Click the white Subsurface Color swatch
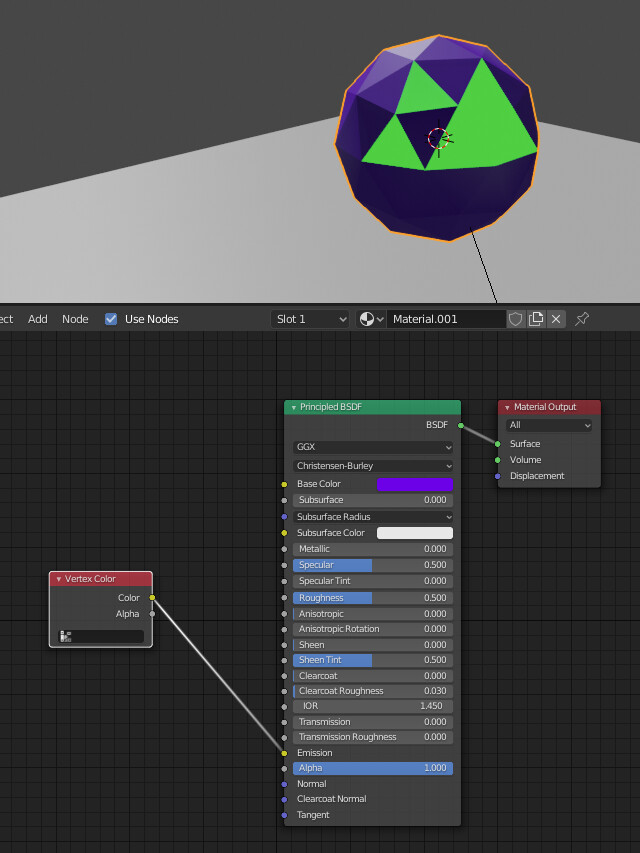Image resolution: width=640 pixels, height=853 pixels. (x=415, y=533)
